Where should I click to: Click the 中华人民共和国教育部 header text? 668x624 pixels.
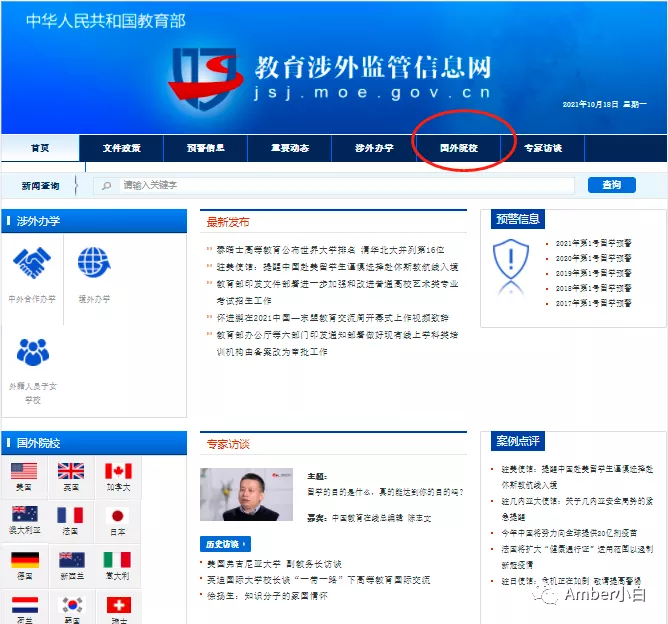pos(106,21)
